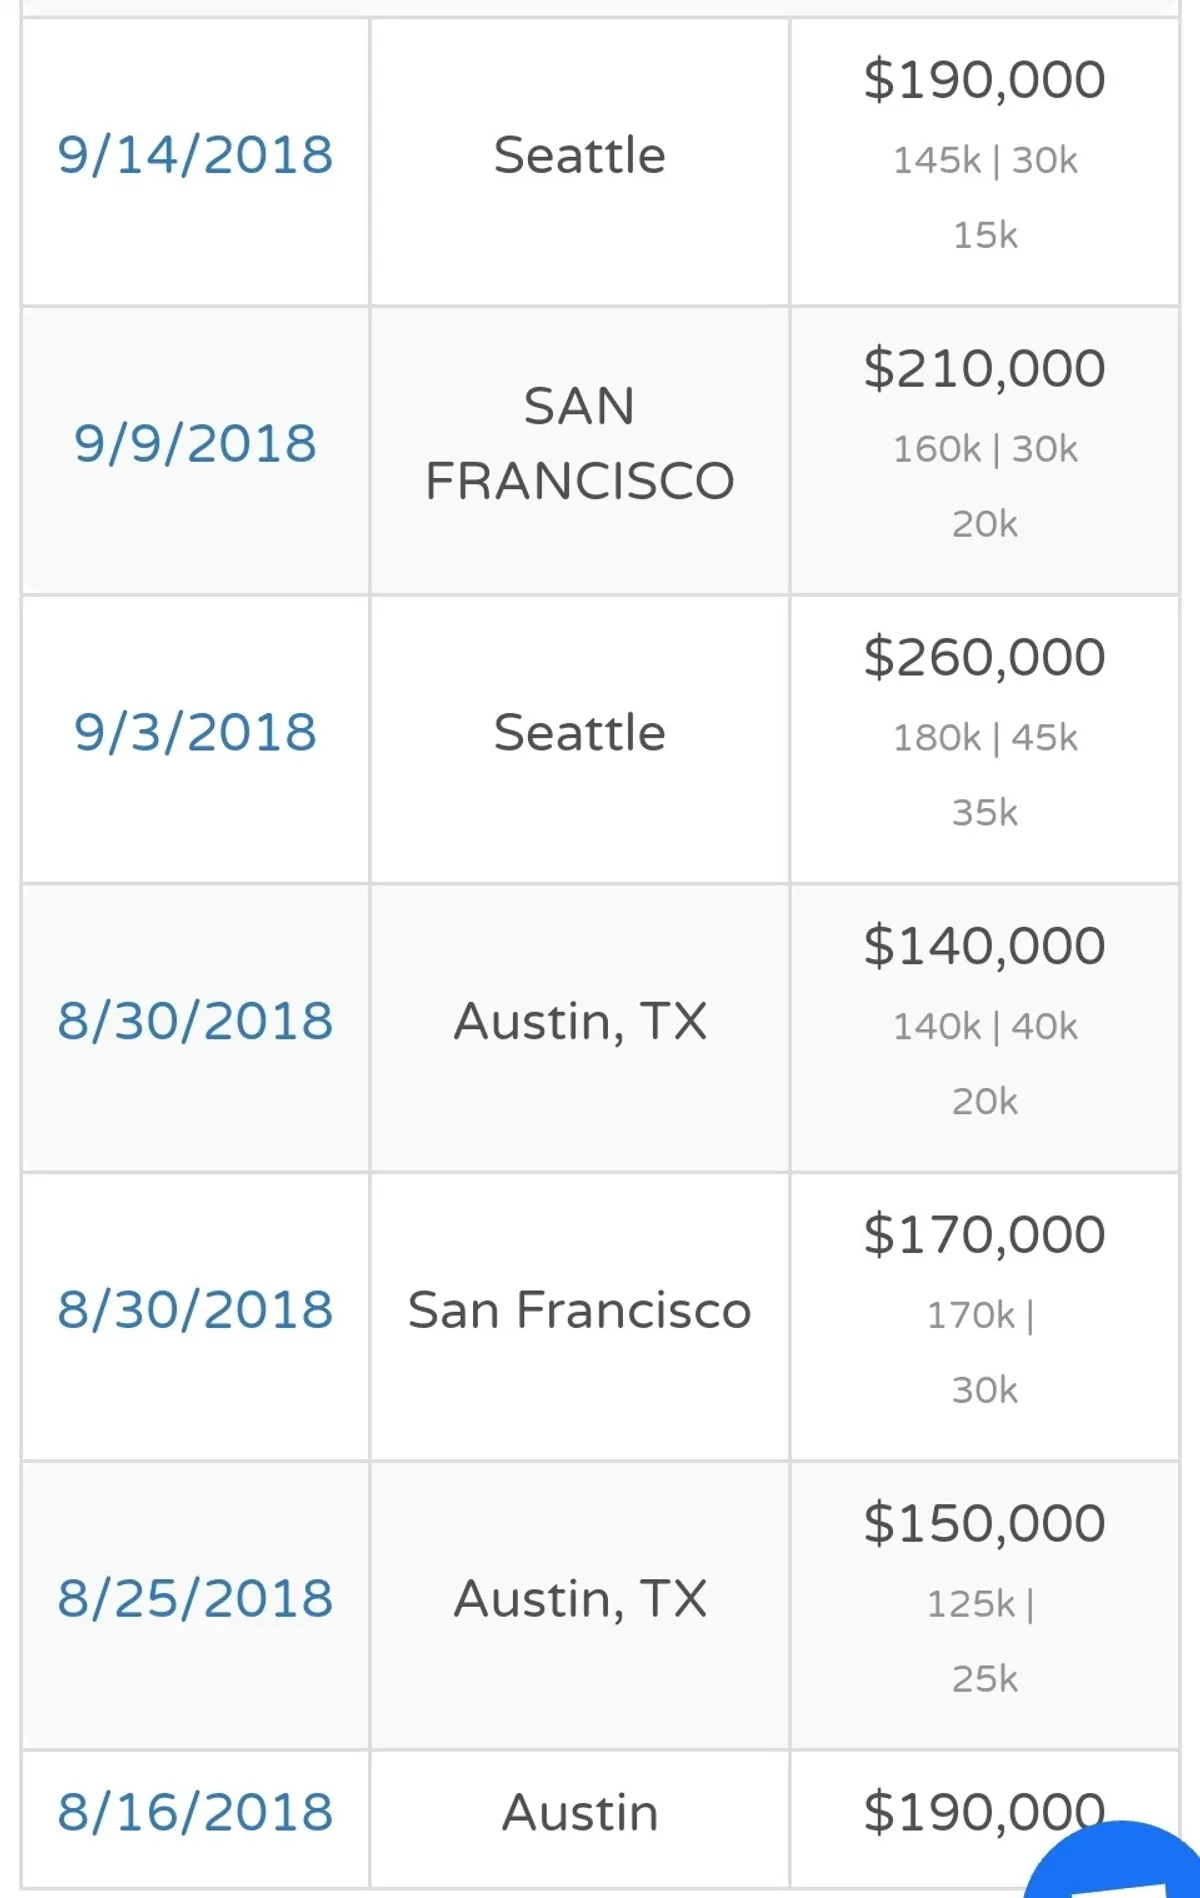Select Seattle cell in the 9/3/2018 row
1200x1898 pixels.
[579, 733]
